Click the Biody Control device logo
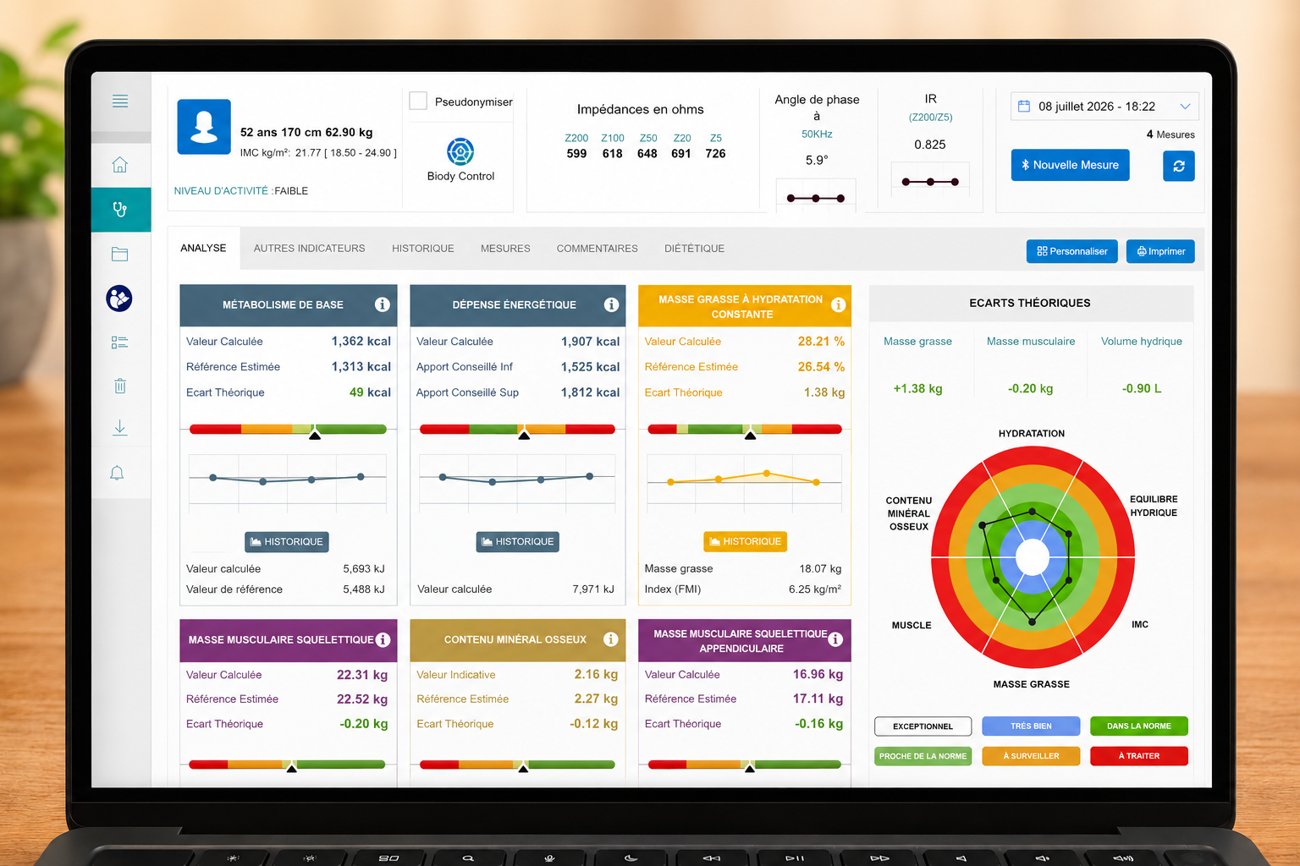1300x866 pixels. click(460, 152)
